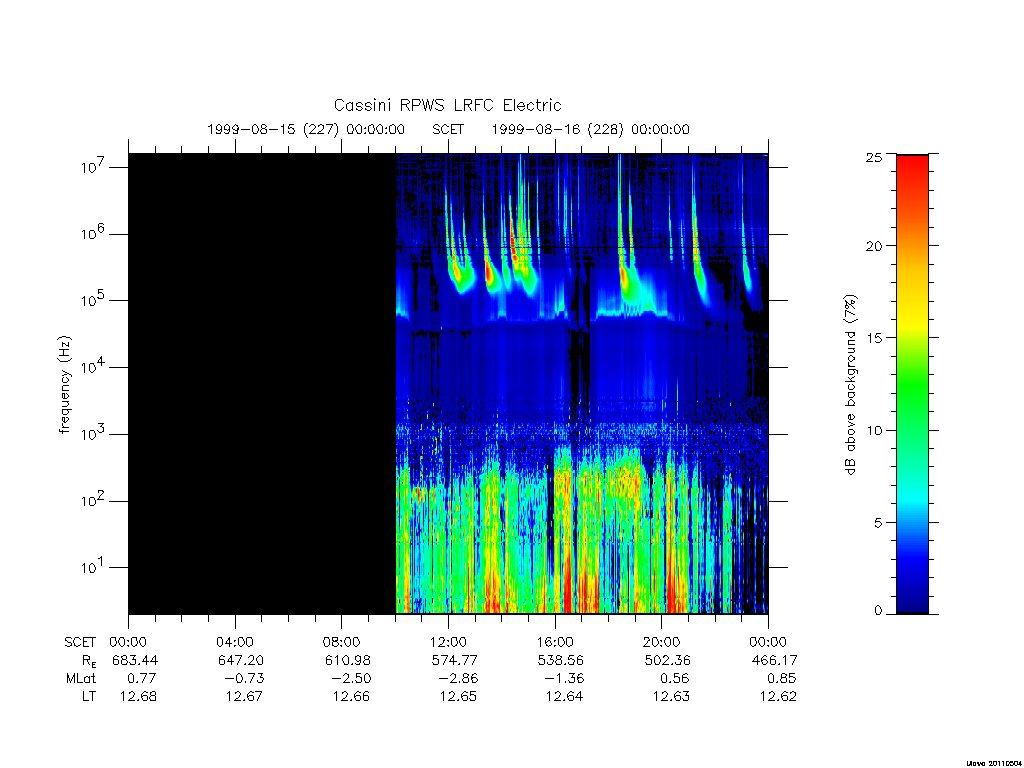This screenshot has height=768, width=1024.
Task: Click the 10^3 frequency tick label
Action: [x=95, y=434]
